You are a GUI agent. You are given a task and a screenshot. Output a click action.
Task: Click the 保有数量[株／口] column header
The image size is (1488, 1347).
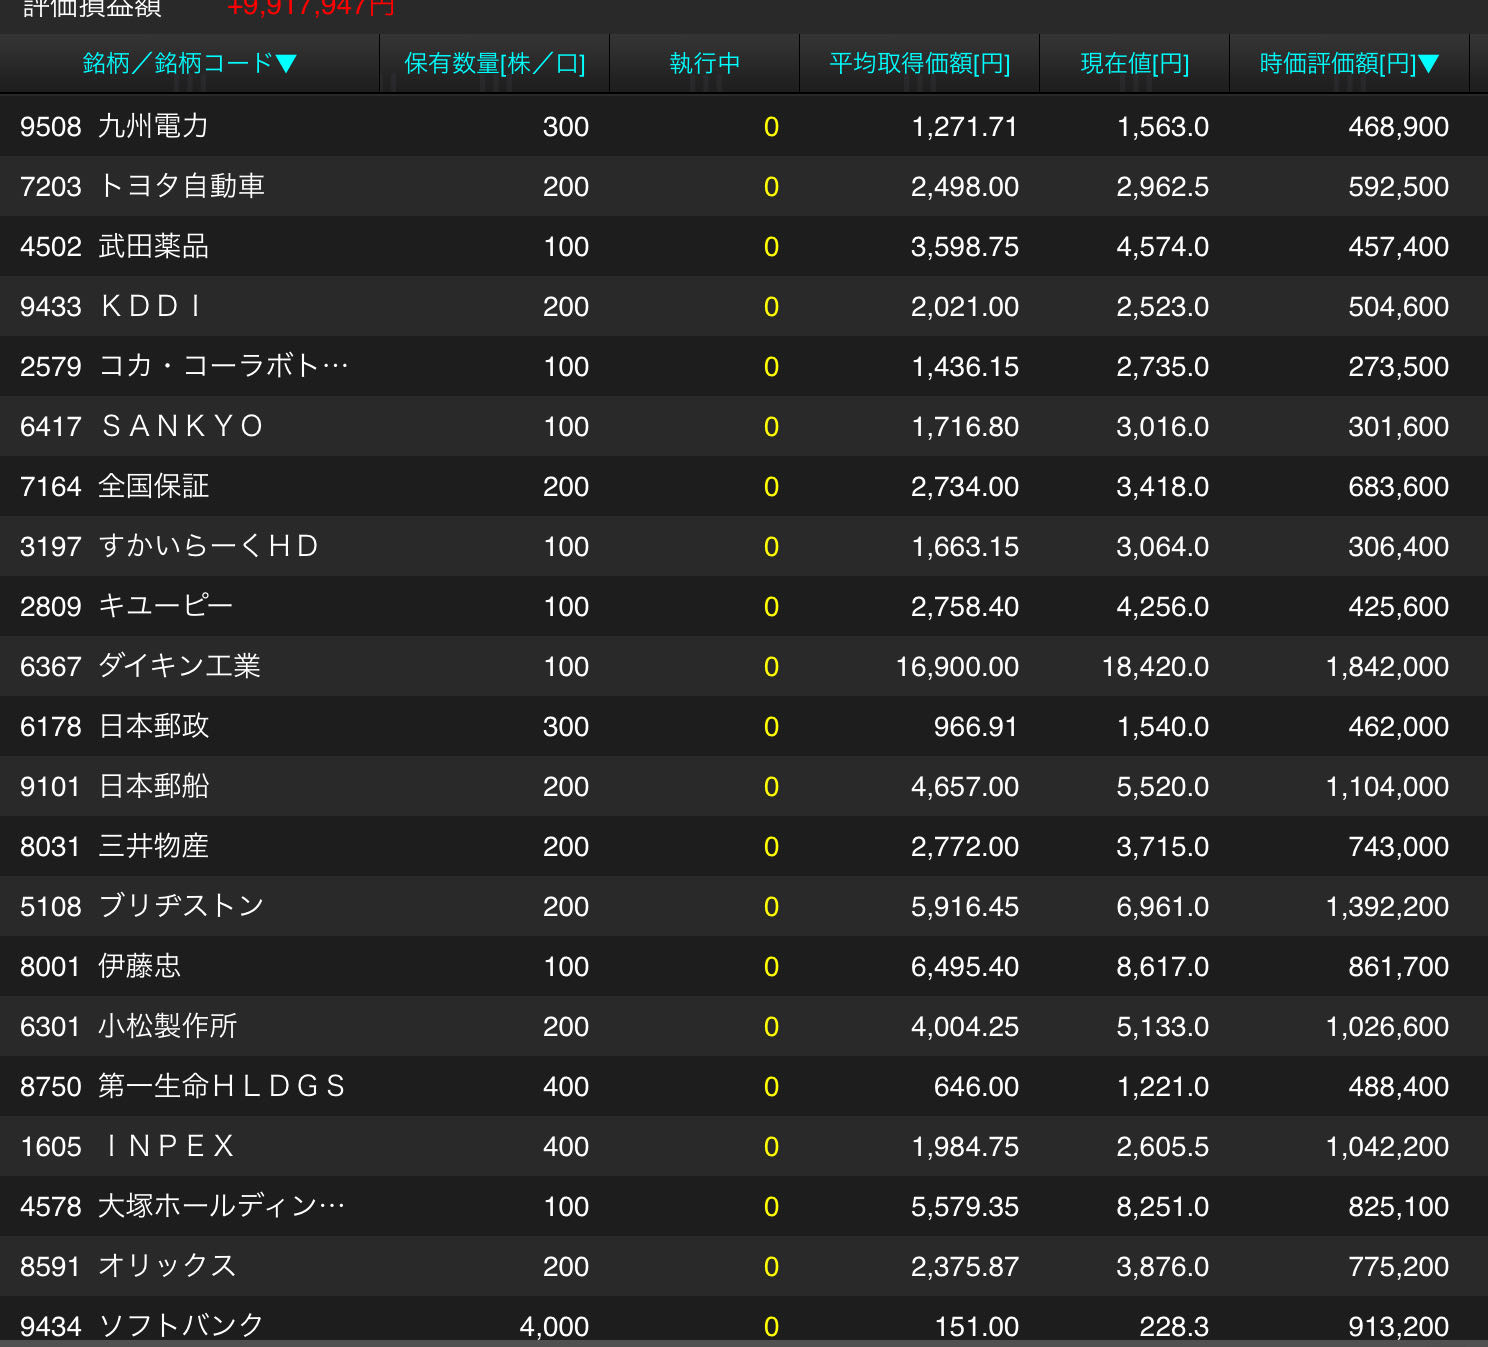click(x=494, y=64)
